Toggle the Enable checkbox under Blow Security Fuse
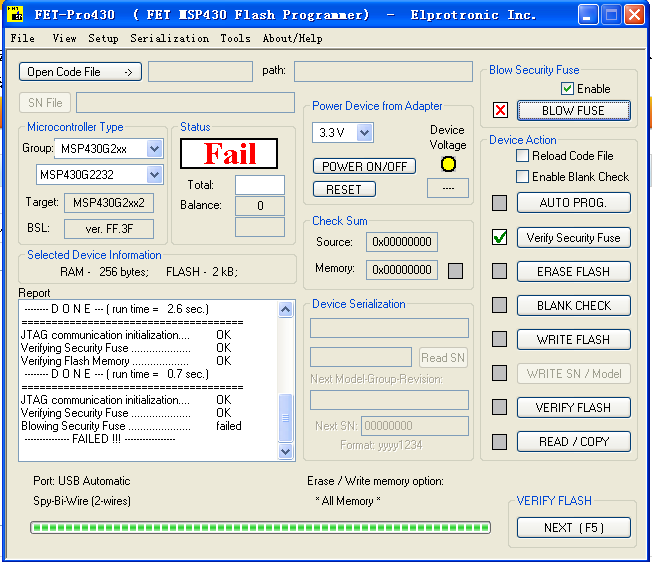The height and width of the screenshot is (562, 652). [x=567, y=89]
